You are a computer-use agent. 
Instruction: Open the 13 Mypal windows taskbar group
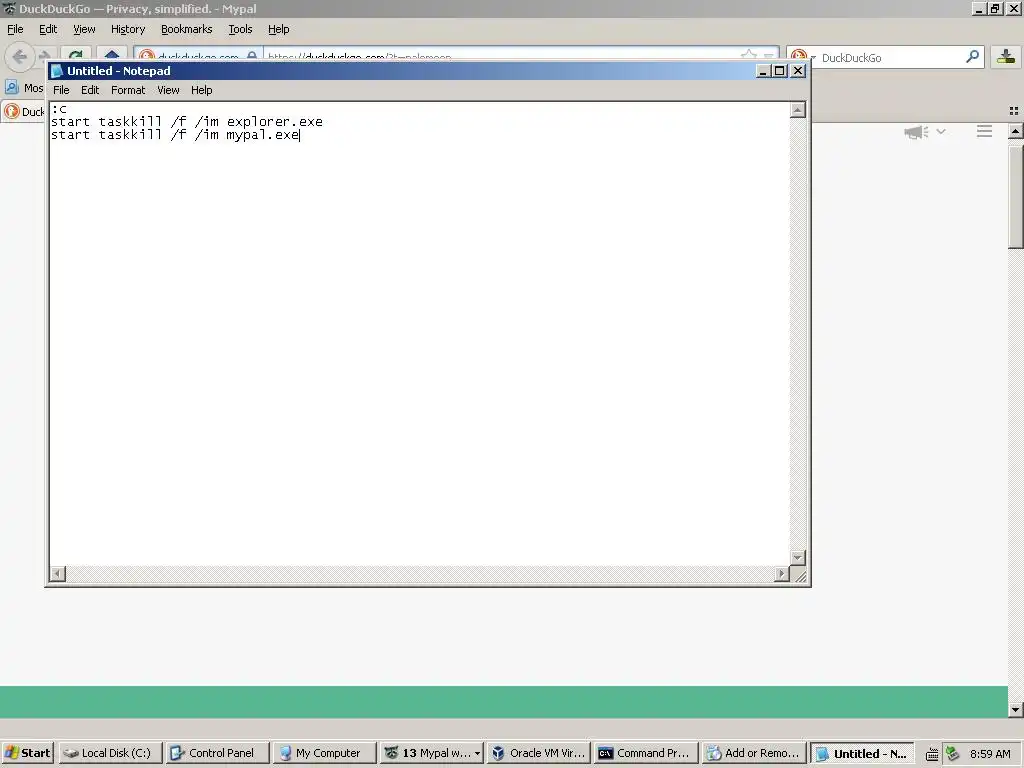pyautogui.click(x=432, y=753)
